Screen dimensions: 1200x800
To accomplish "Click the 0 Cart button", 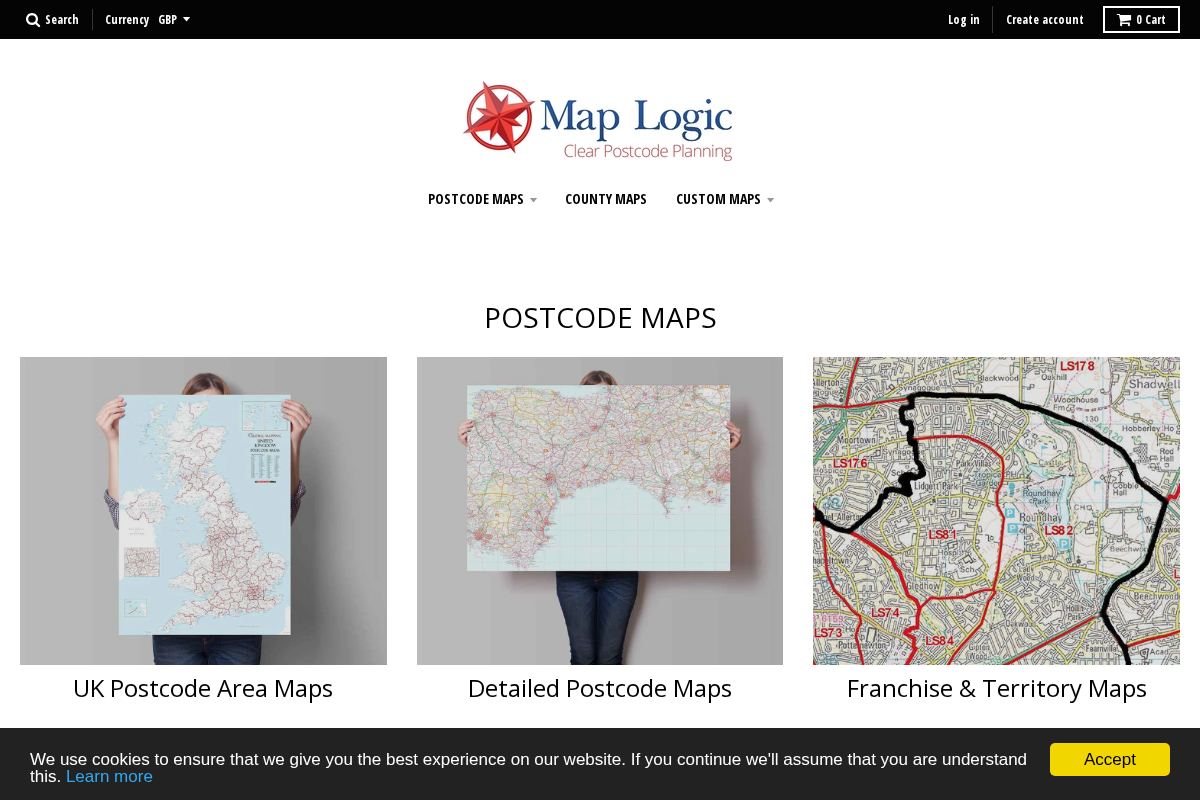I will 1141,19.
